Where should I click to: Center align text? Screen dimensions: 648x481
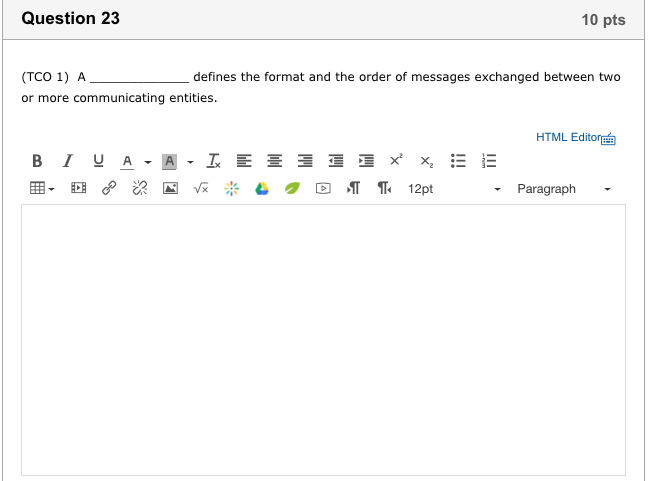(274, 161)
